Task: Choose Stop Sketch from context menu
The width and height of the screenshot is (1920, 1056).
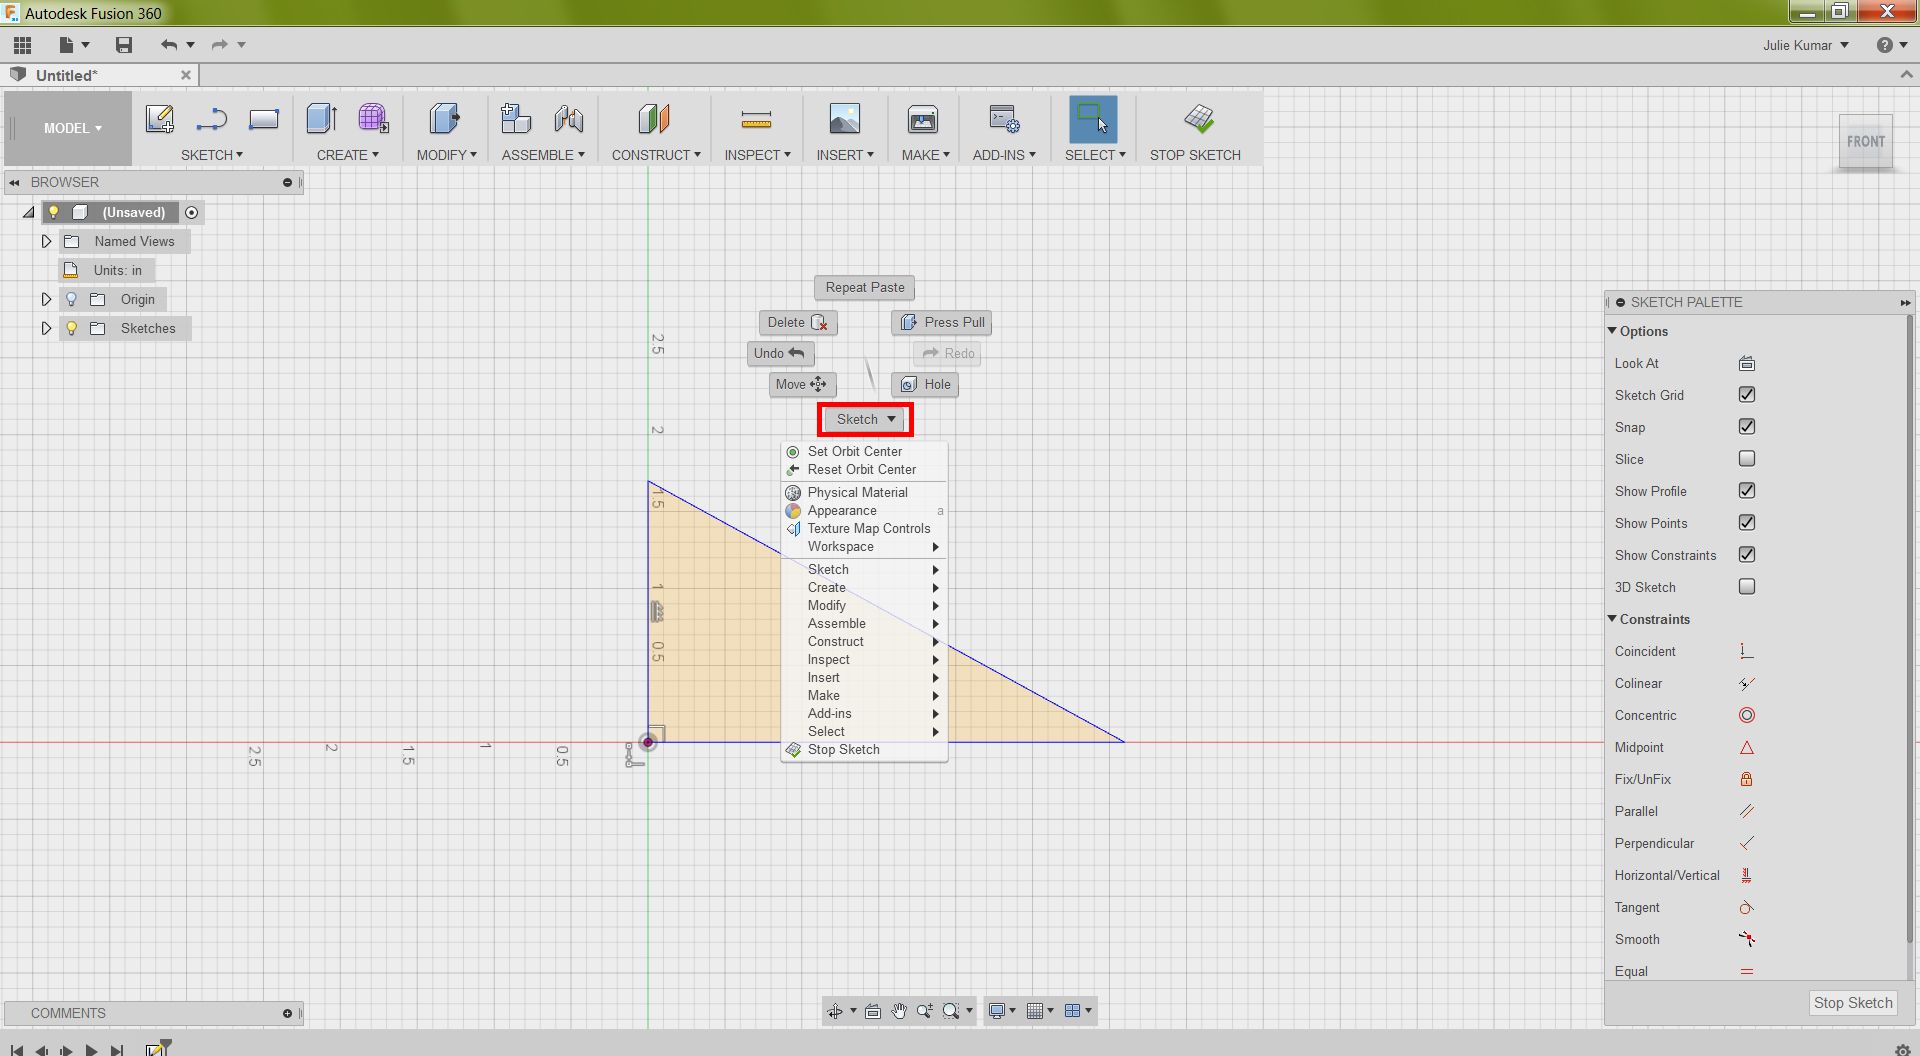Action: 843,749
